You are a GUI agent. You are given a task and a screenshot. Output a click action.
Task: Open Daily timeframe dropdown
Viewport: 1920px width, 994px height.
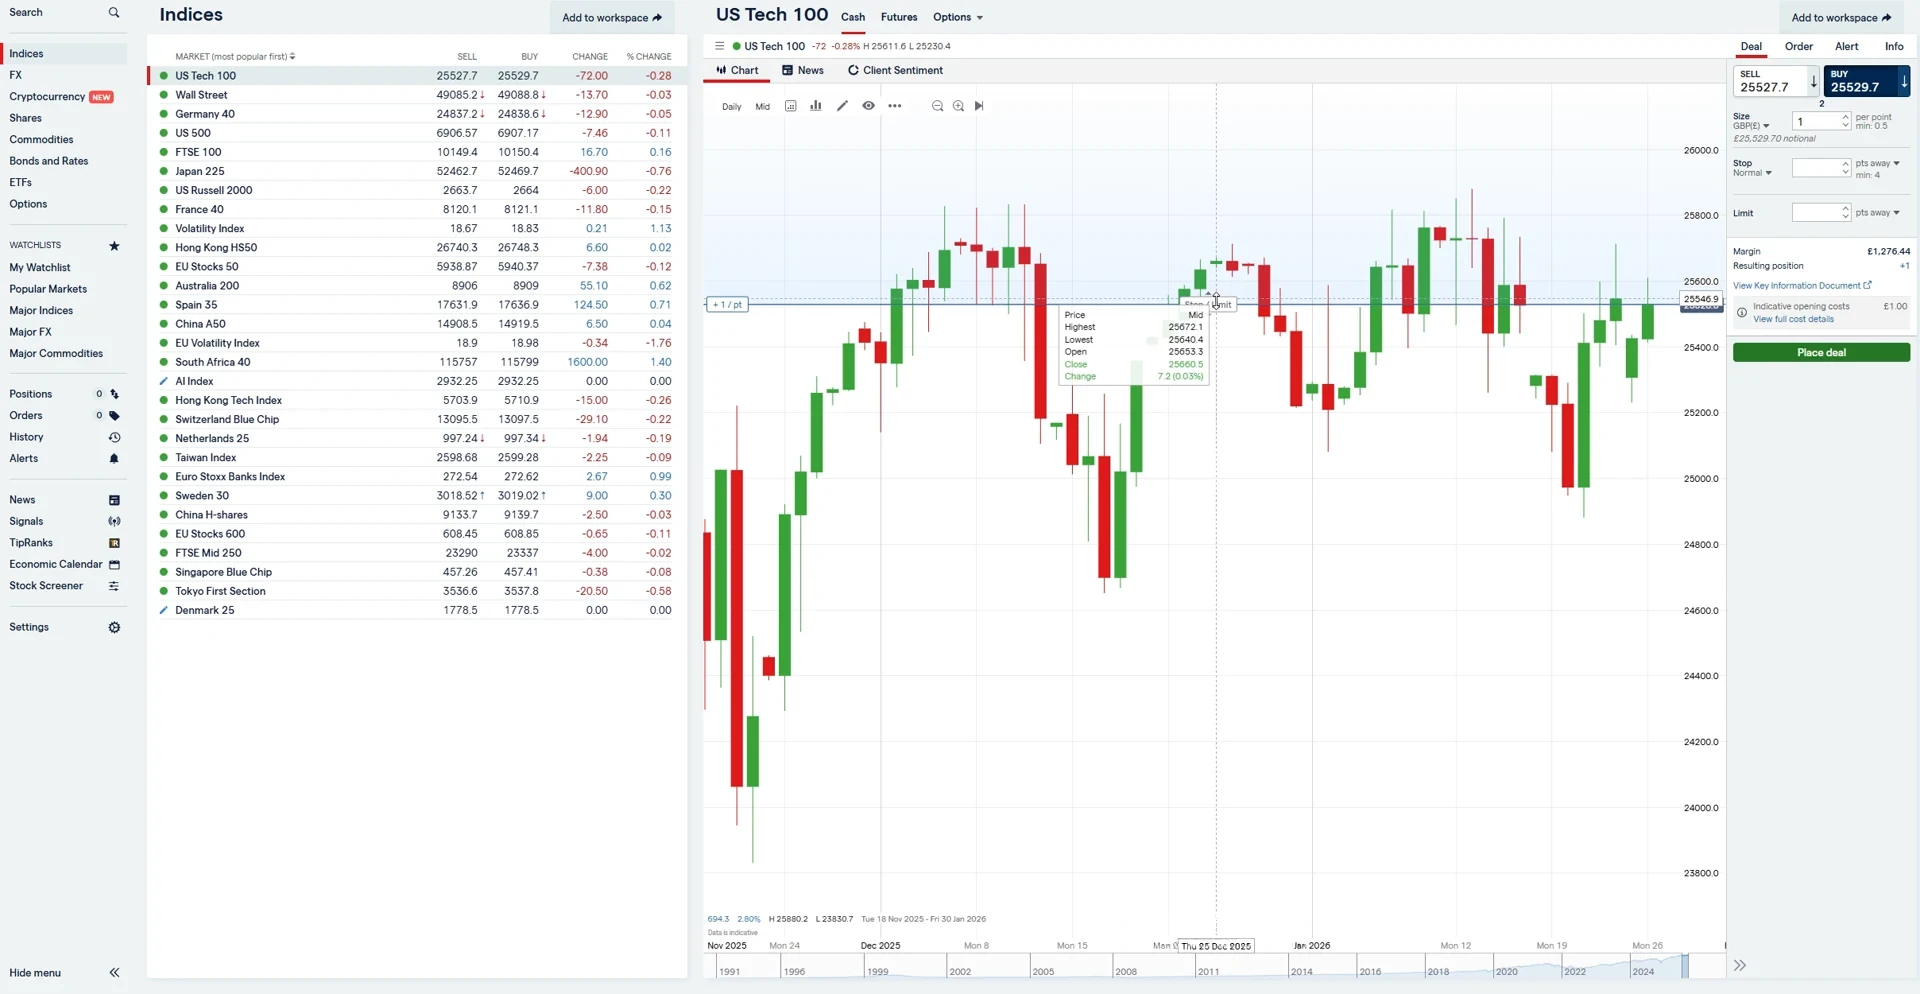point(732,107)
